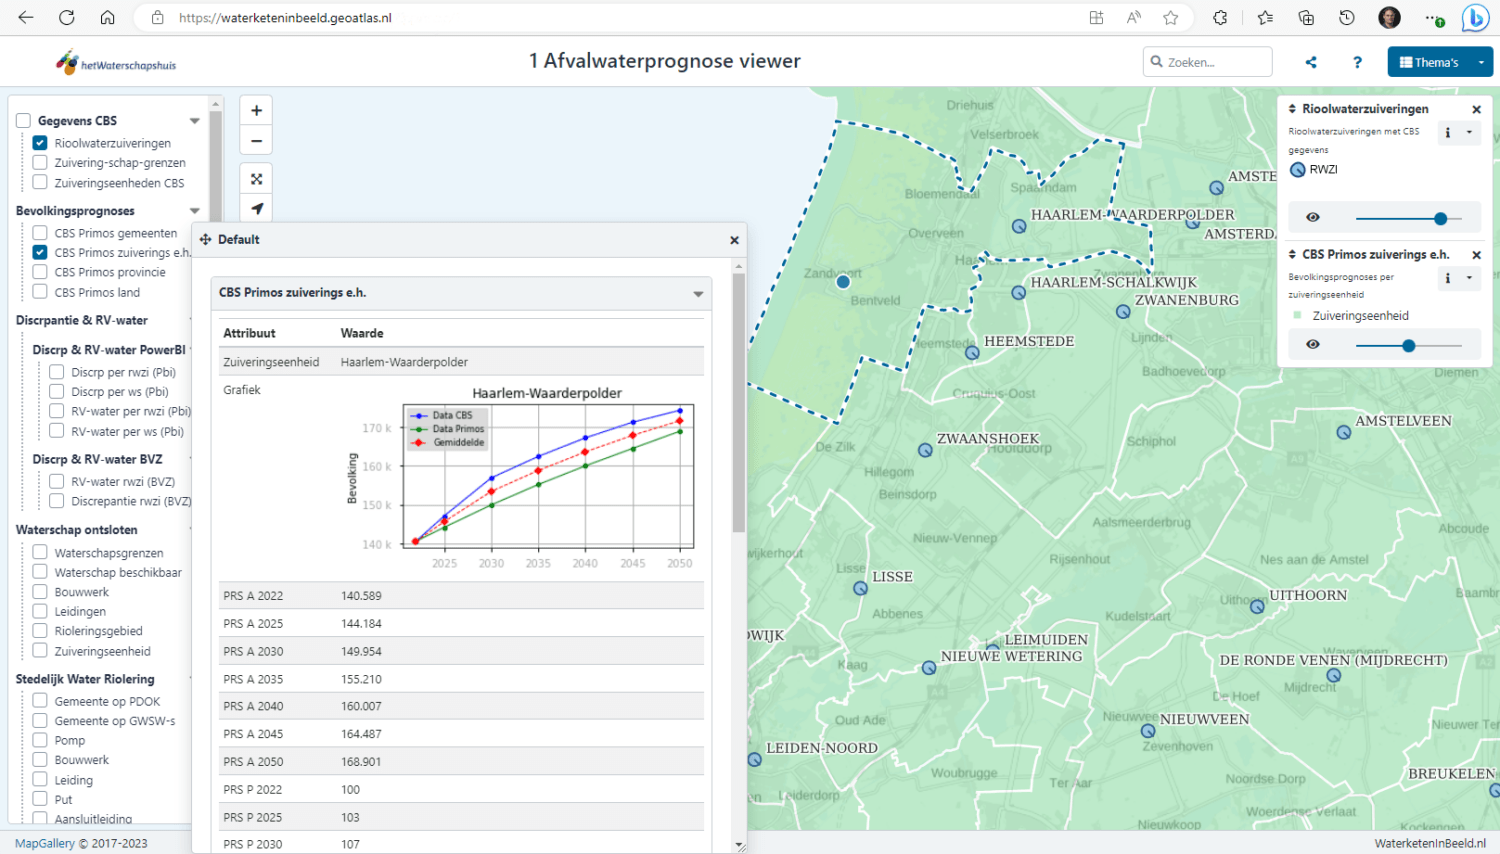Toggle visibility of the Rioolwaterzuiveringen layer eye icon
Viewport: 1500px width, 854px height.
(x=1312, y=216)
